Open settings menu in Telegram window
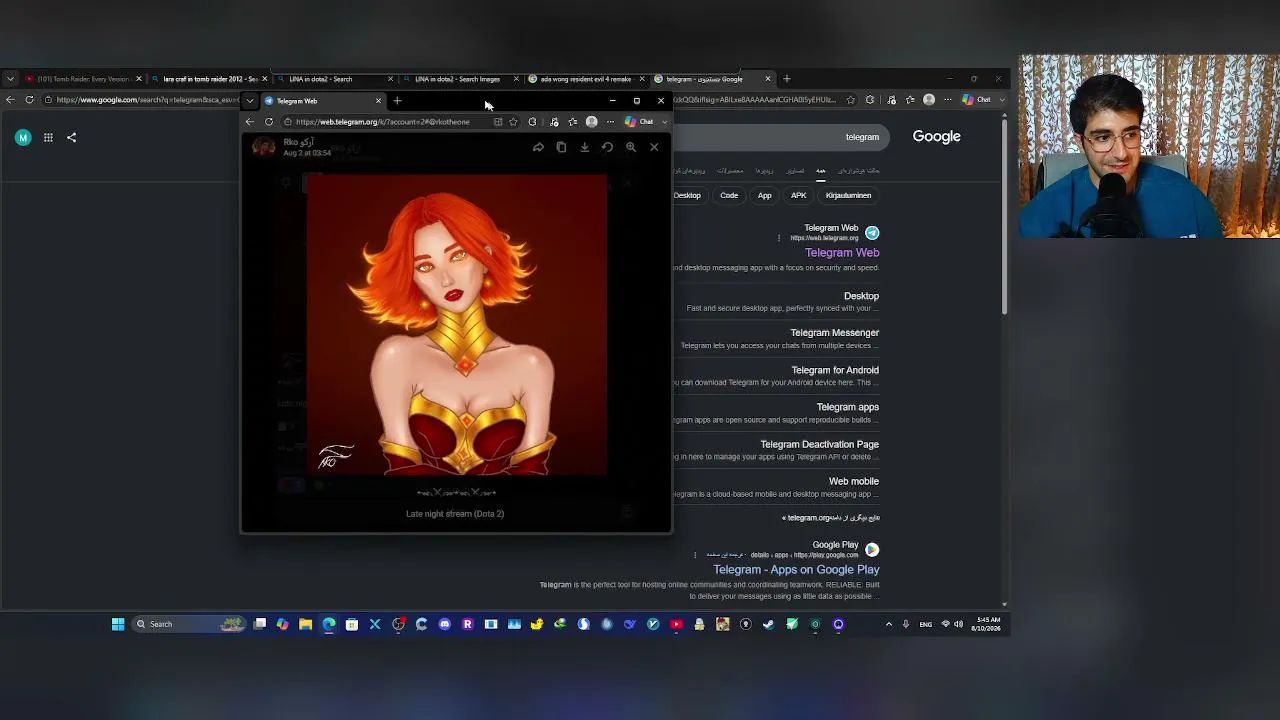This screenshot has width=1280, height=720. (610, 122)
